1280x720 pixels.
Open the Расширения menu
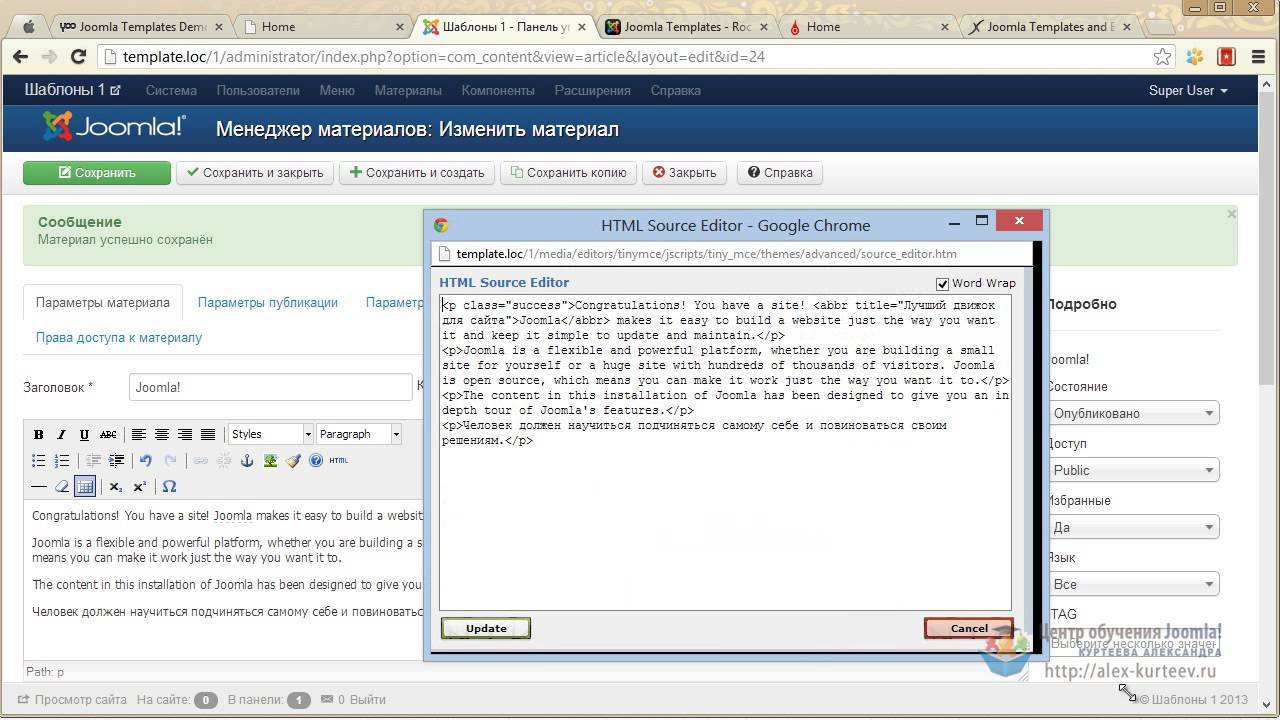point(593,90)
